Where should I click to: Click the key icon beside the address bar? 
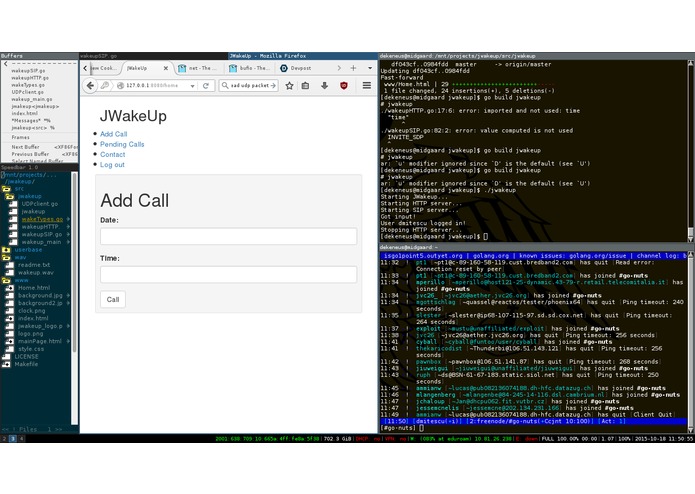click(105, 85)
